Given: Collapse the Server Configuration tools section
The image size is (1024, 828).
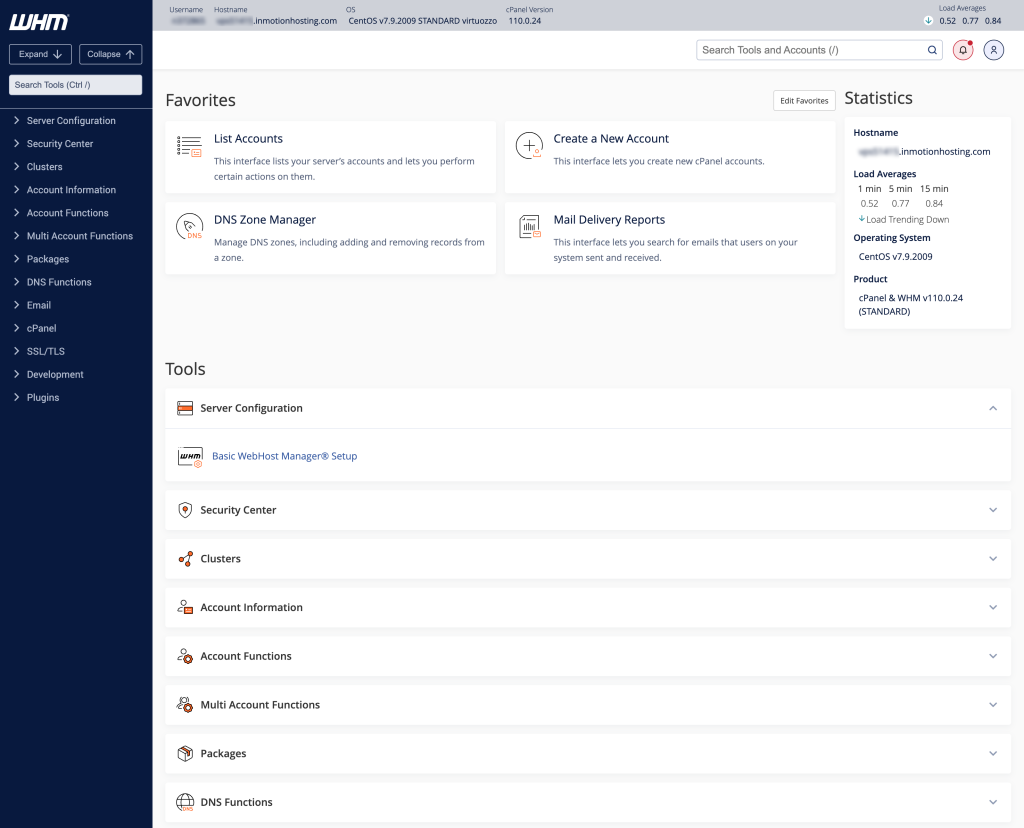Looking at the screenshot, I should click(993, 408).
